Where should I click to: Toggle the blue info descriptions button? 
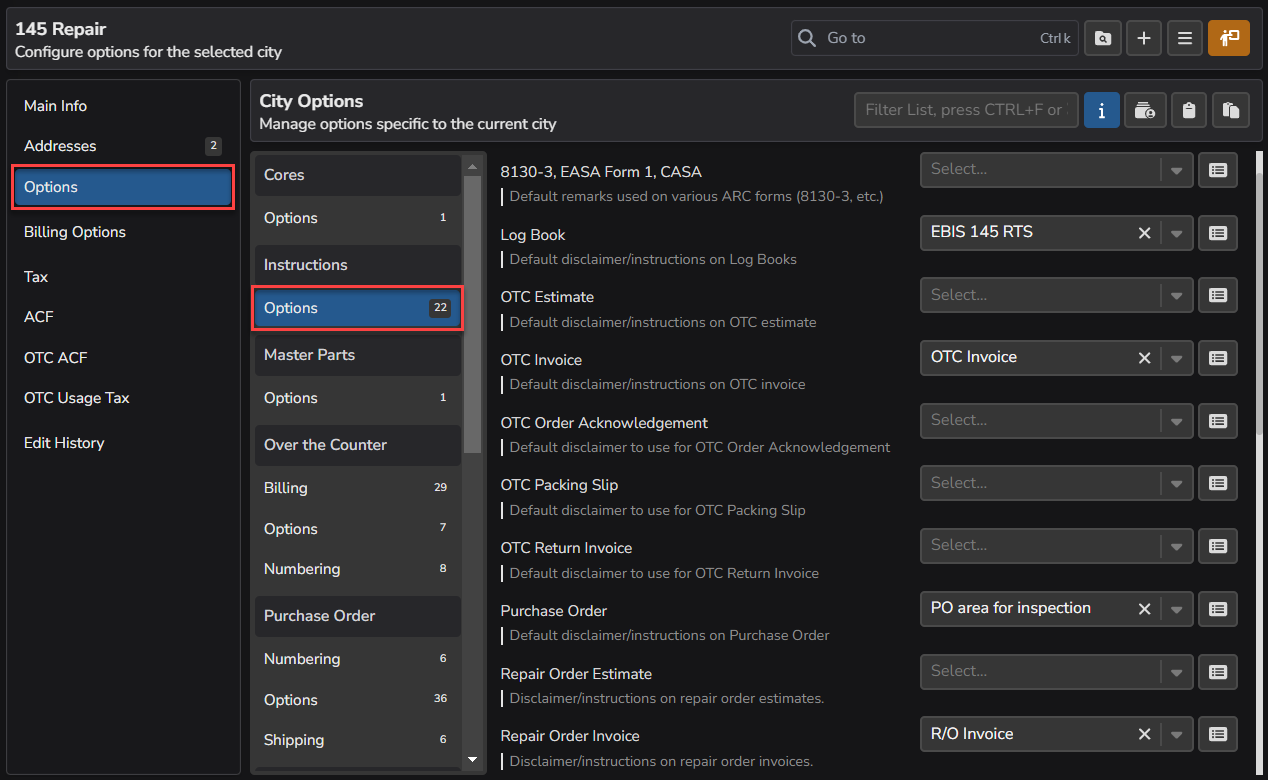[x=1101, y=110]
